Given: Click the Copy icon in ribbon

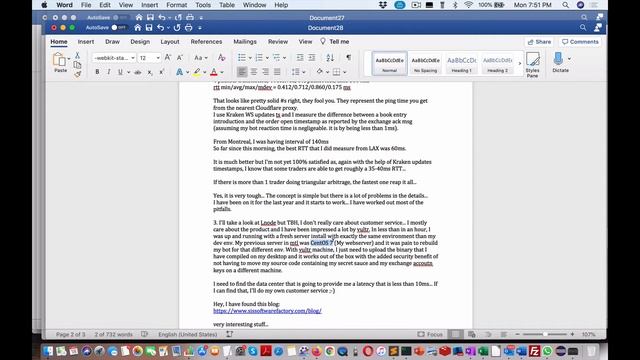Looking at the screenshot, I should tap(77, 64).
